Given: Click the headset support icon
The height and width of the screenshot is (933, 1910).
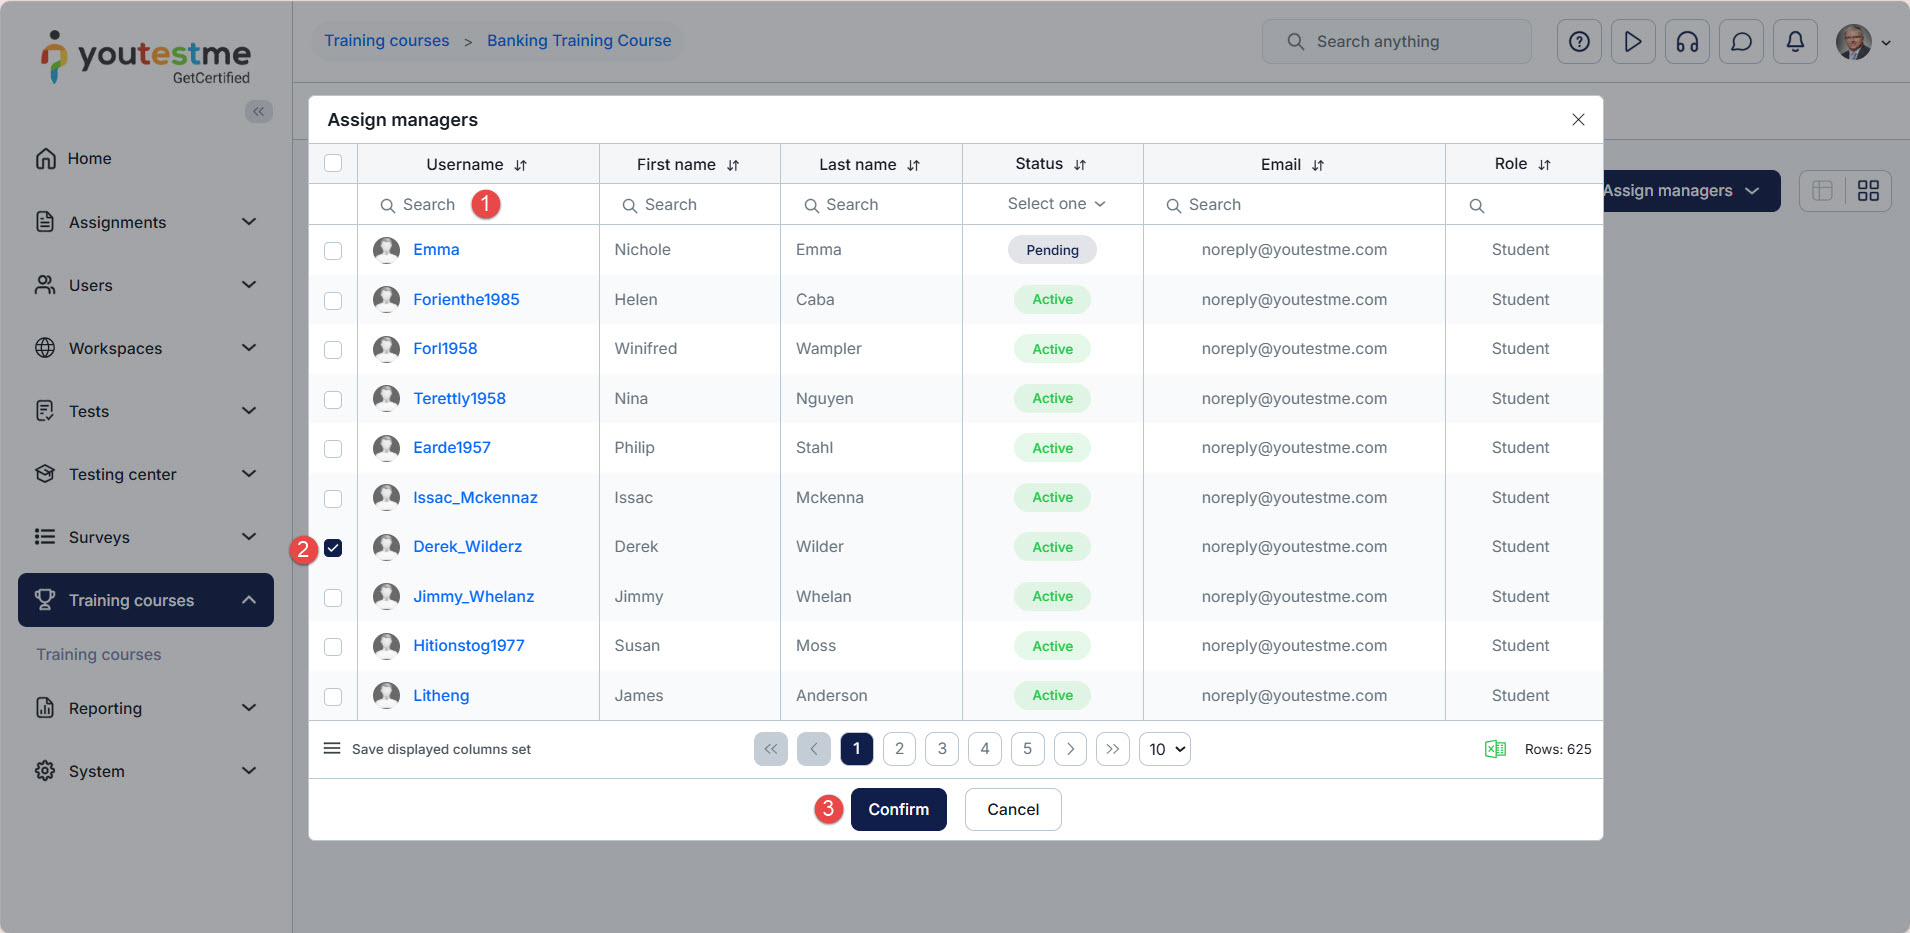Looking at the screenshot, I should coord(1687,42).
